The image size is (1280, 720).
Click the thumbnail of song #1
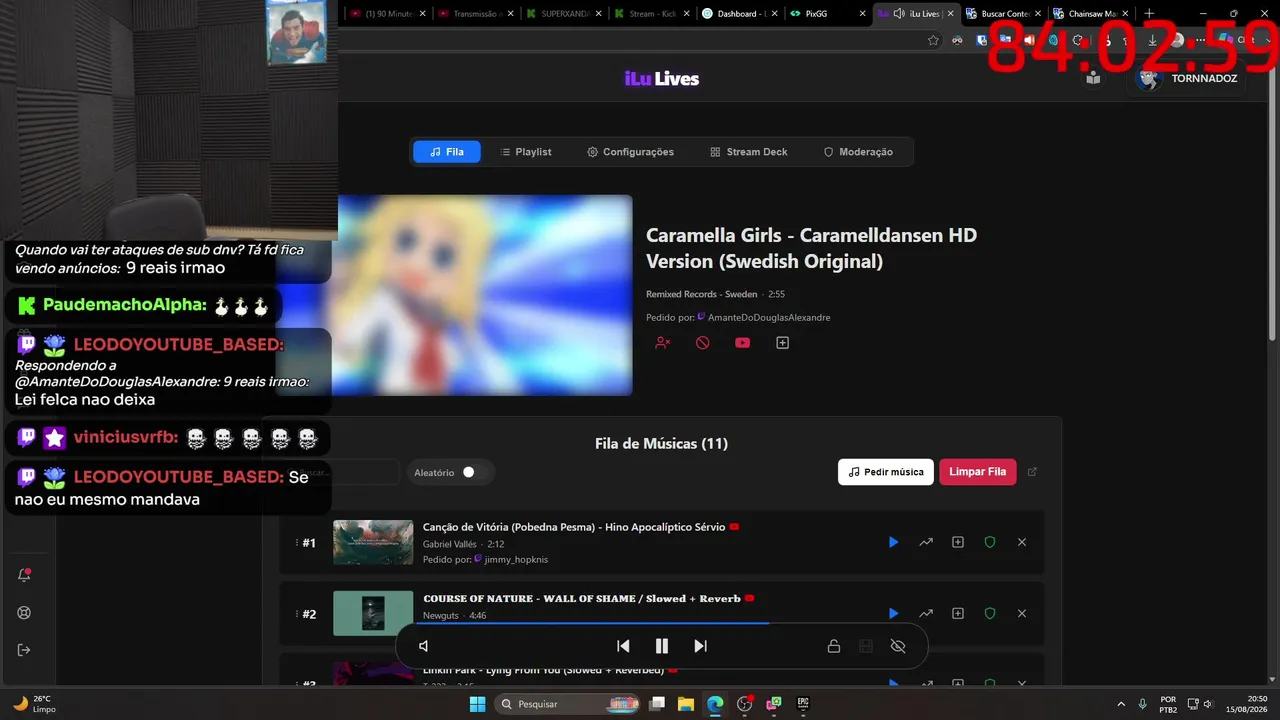[x=373, y=542]
